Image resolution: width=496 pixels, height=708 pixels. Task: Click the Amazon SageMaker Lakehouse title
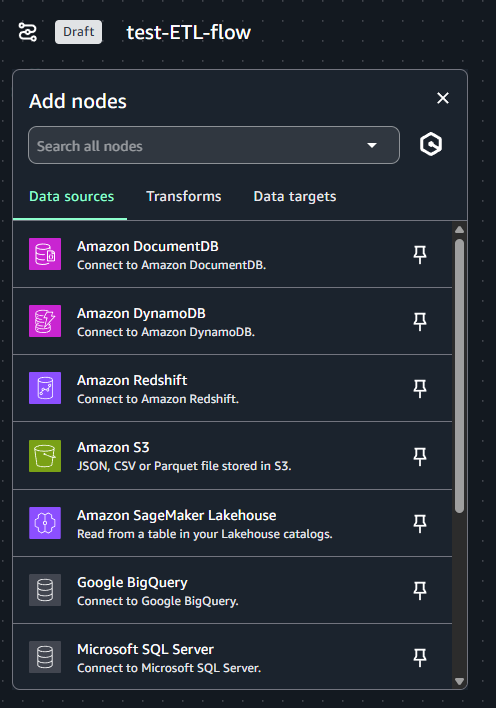point(177,515)
